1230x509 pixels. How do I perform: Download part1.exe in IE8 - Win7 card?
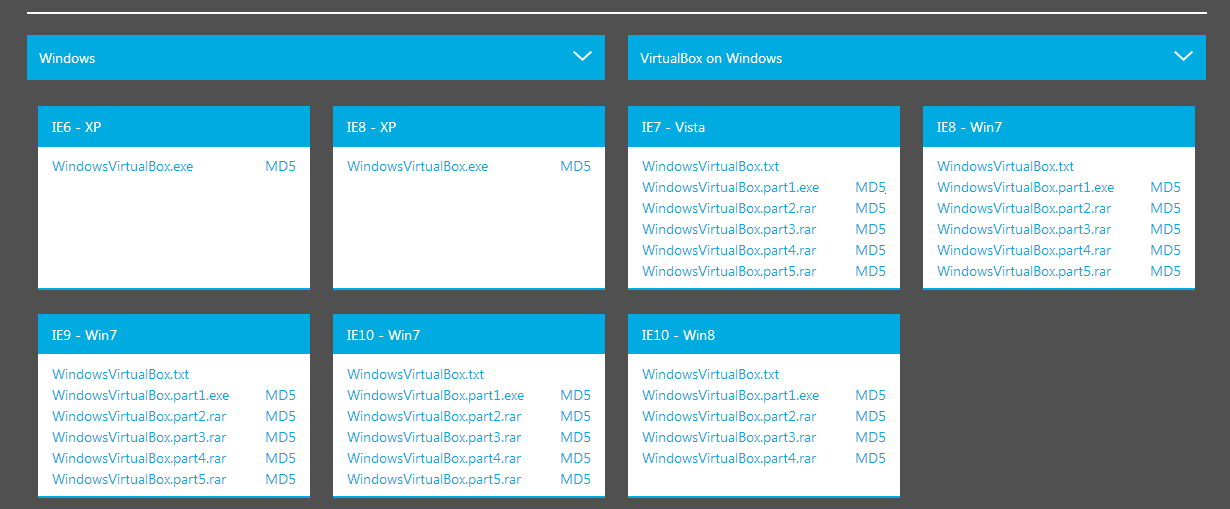(x=1025, y=187)
